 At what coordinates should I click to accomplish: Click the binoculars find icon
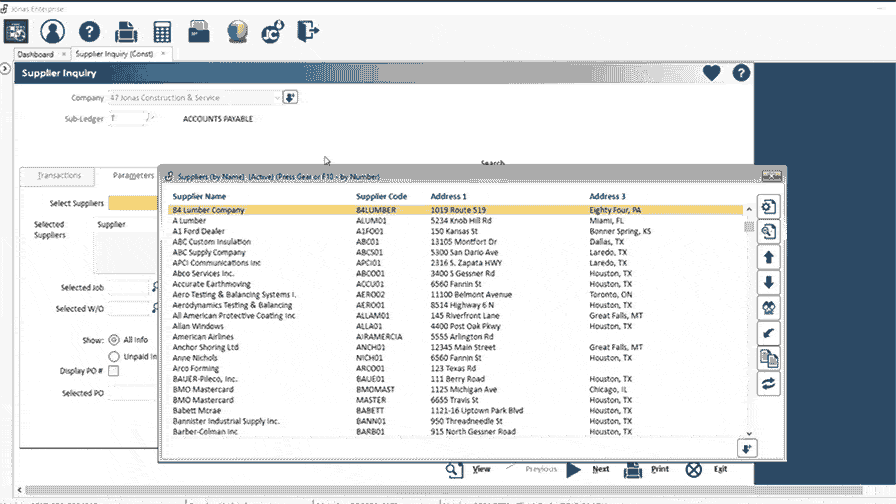pos(769,308)
